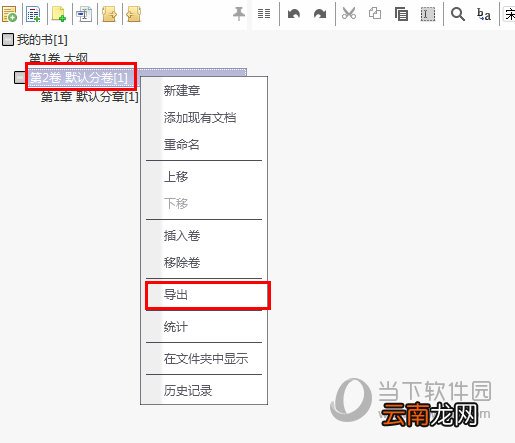The image size is (515, 443).
Task: Toggle the pin panel icon
Action: pyautogui.click(x=239, y=14)
